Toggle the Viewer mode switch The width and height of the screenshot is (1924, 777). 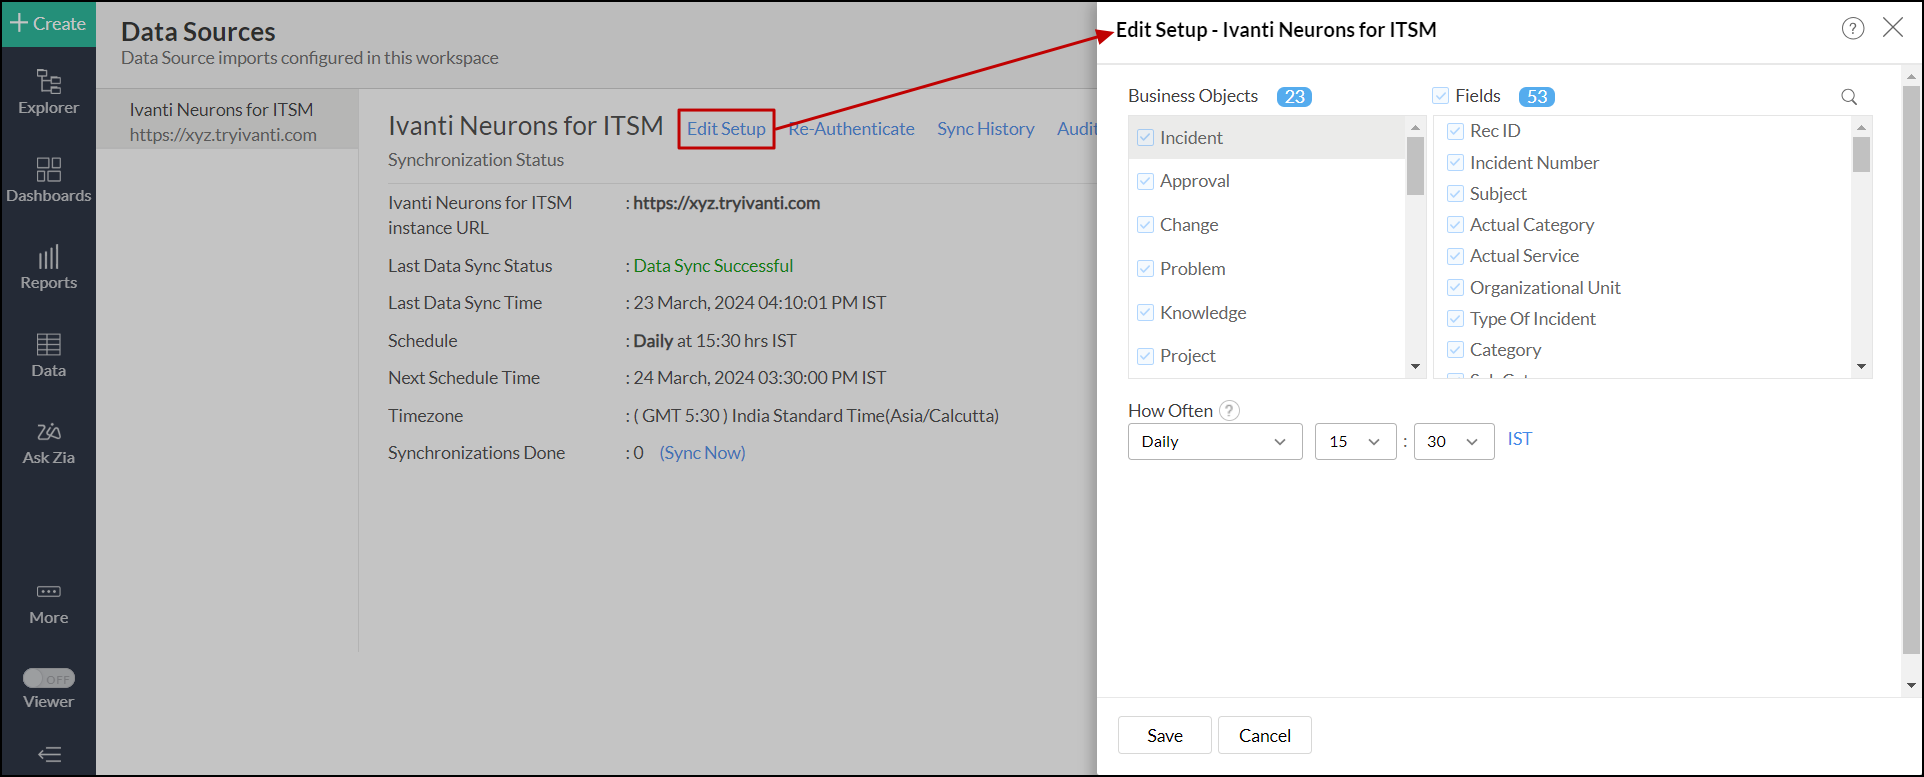point(48,678)
